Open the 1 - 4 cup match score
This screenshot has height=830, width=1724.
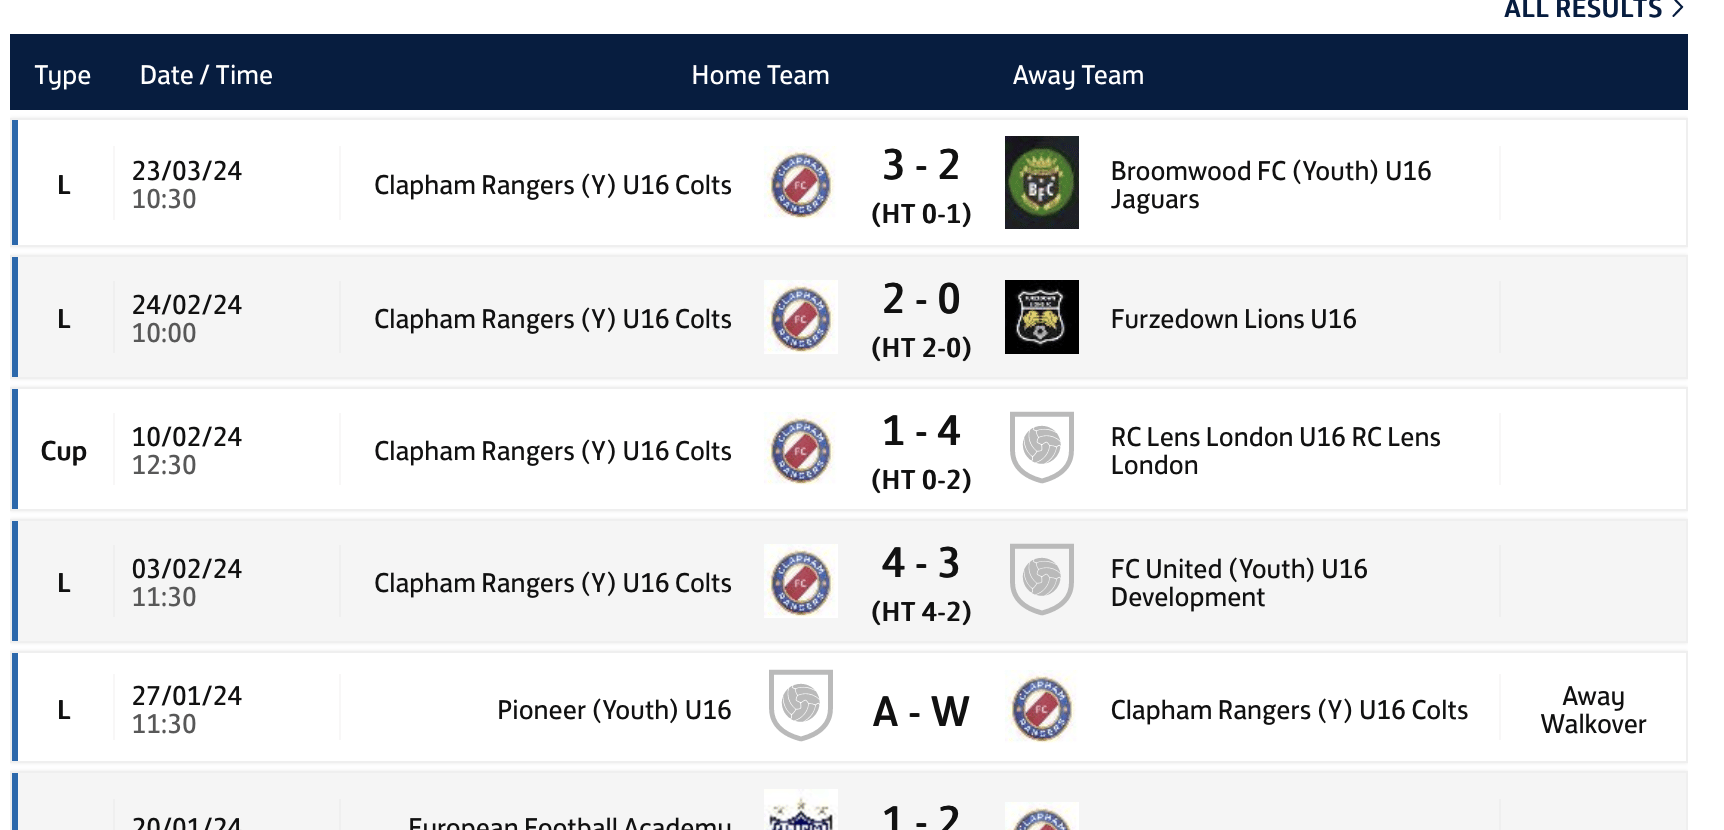coord(921,432)
